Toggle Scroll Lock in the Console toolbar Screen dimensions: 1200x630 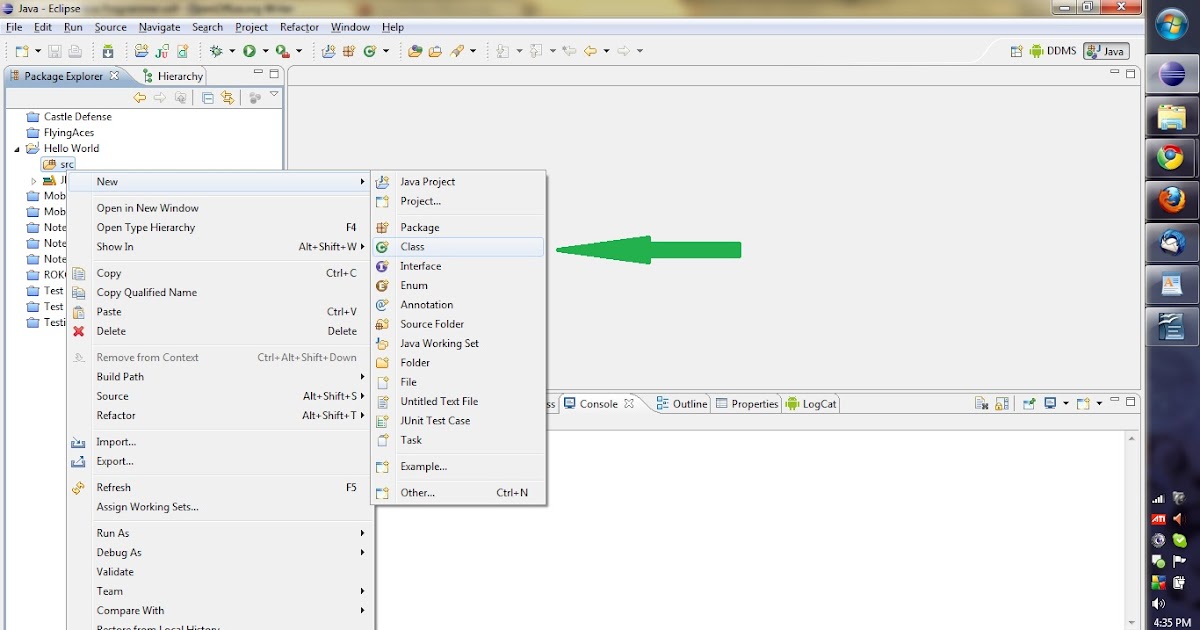[1000, 404]
